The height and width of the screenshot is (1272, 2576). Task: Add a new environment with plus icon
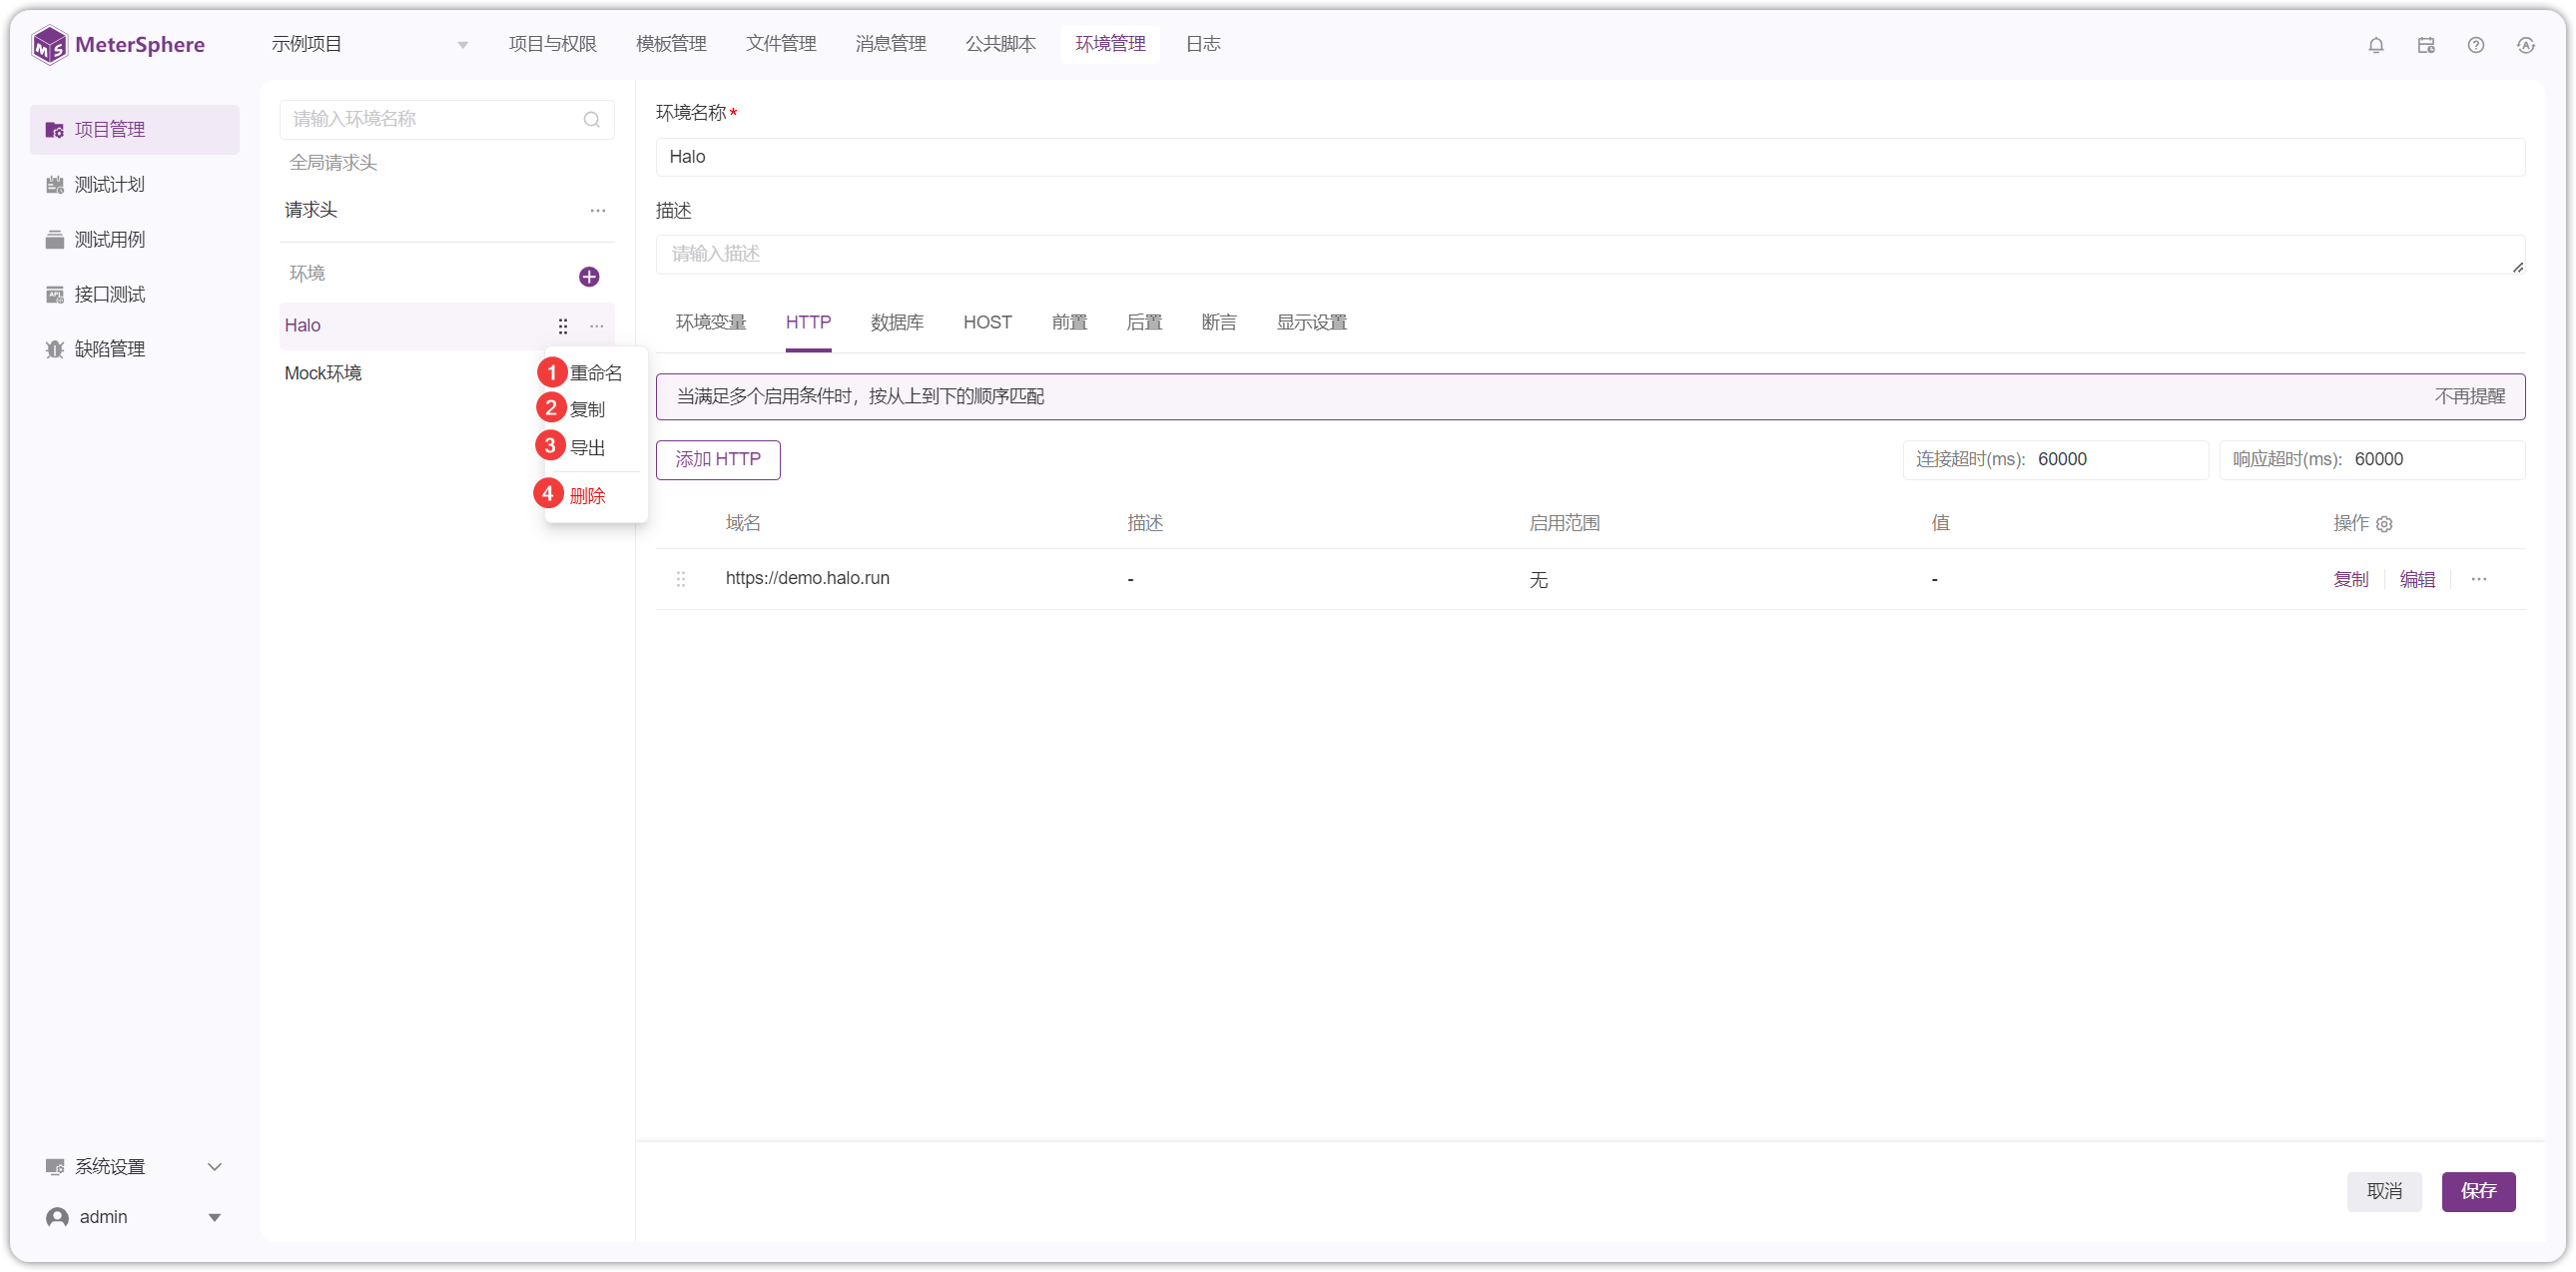click(x=589, y=277)
